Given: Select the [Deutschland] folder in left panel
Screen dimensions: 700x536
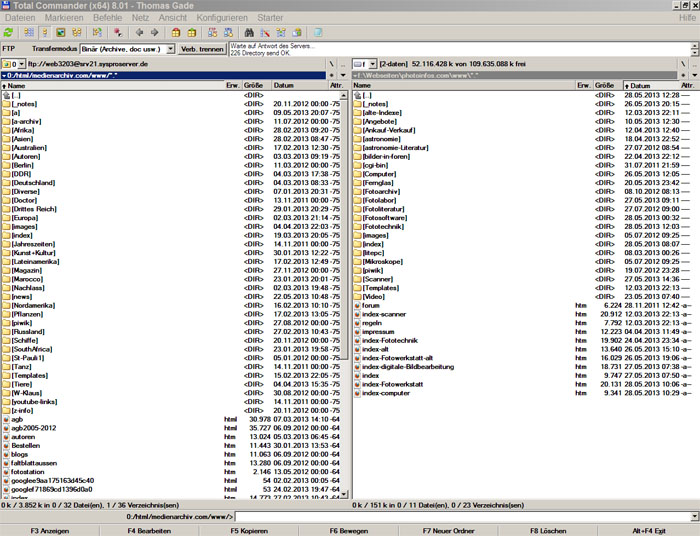Looking at the screenshot, I should click(33, 183).
